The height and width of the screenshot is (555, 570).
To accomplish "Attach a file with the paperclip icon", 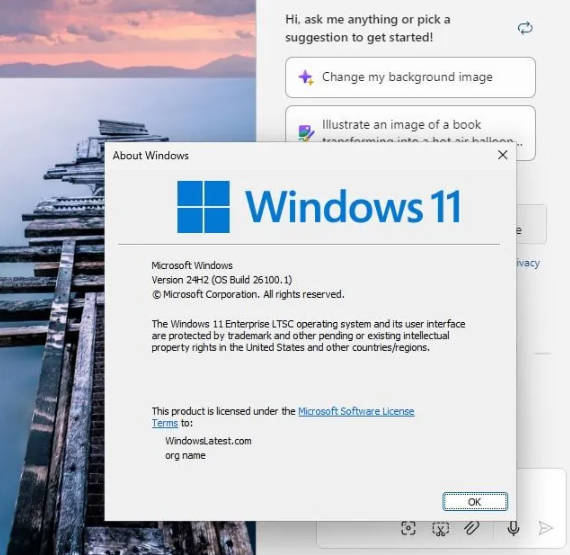I will 471,528.
